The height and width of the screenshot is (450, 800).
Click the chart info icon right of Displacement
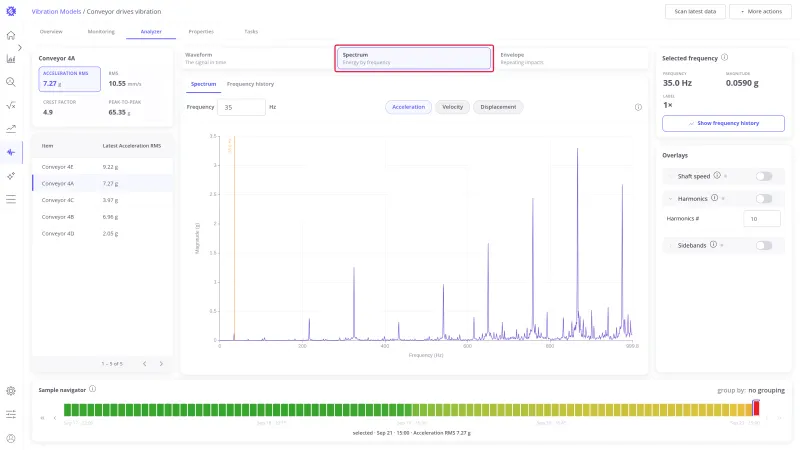(x=638, y=107)
